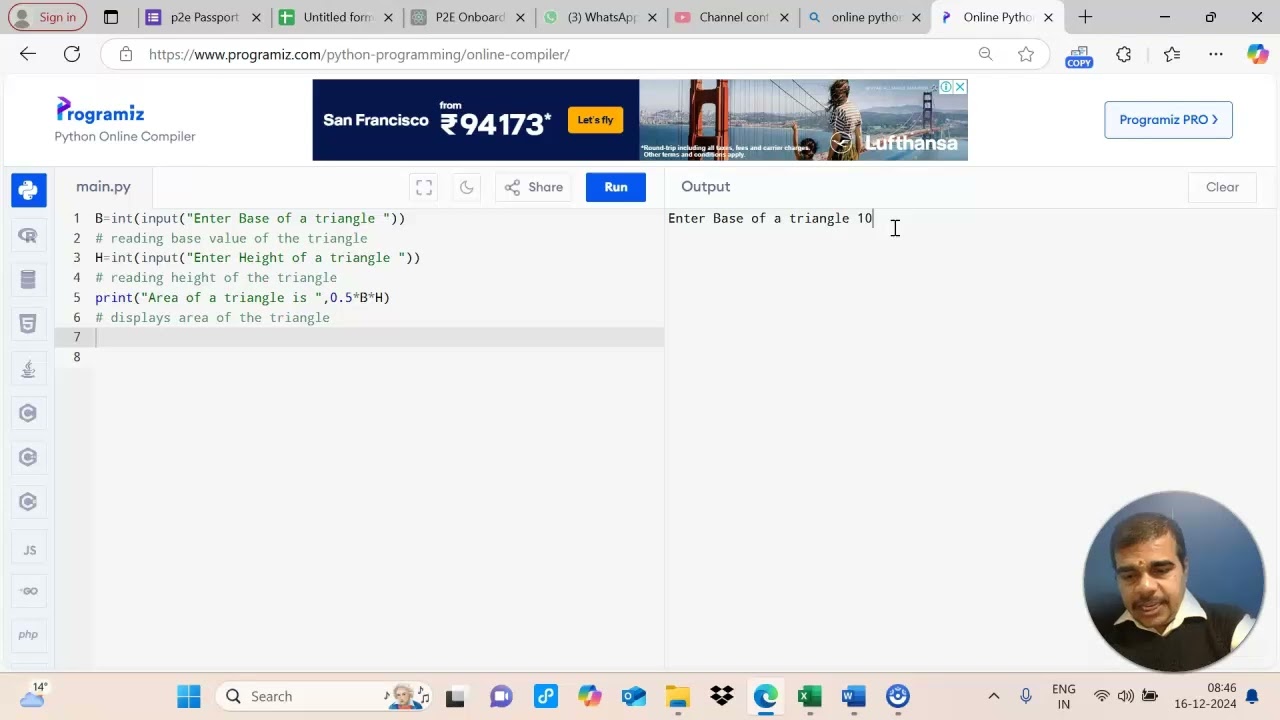The width and height of the screenshot is (1280, 720).
Task: Open the R language compiler icon
Action: (28, 236)
